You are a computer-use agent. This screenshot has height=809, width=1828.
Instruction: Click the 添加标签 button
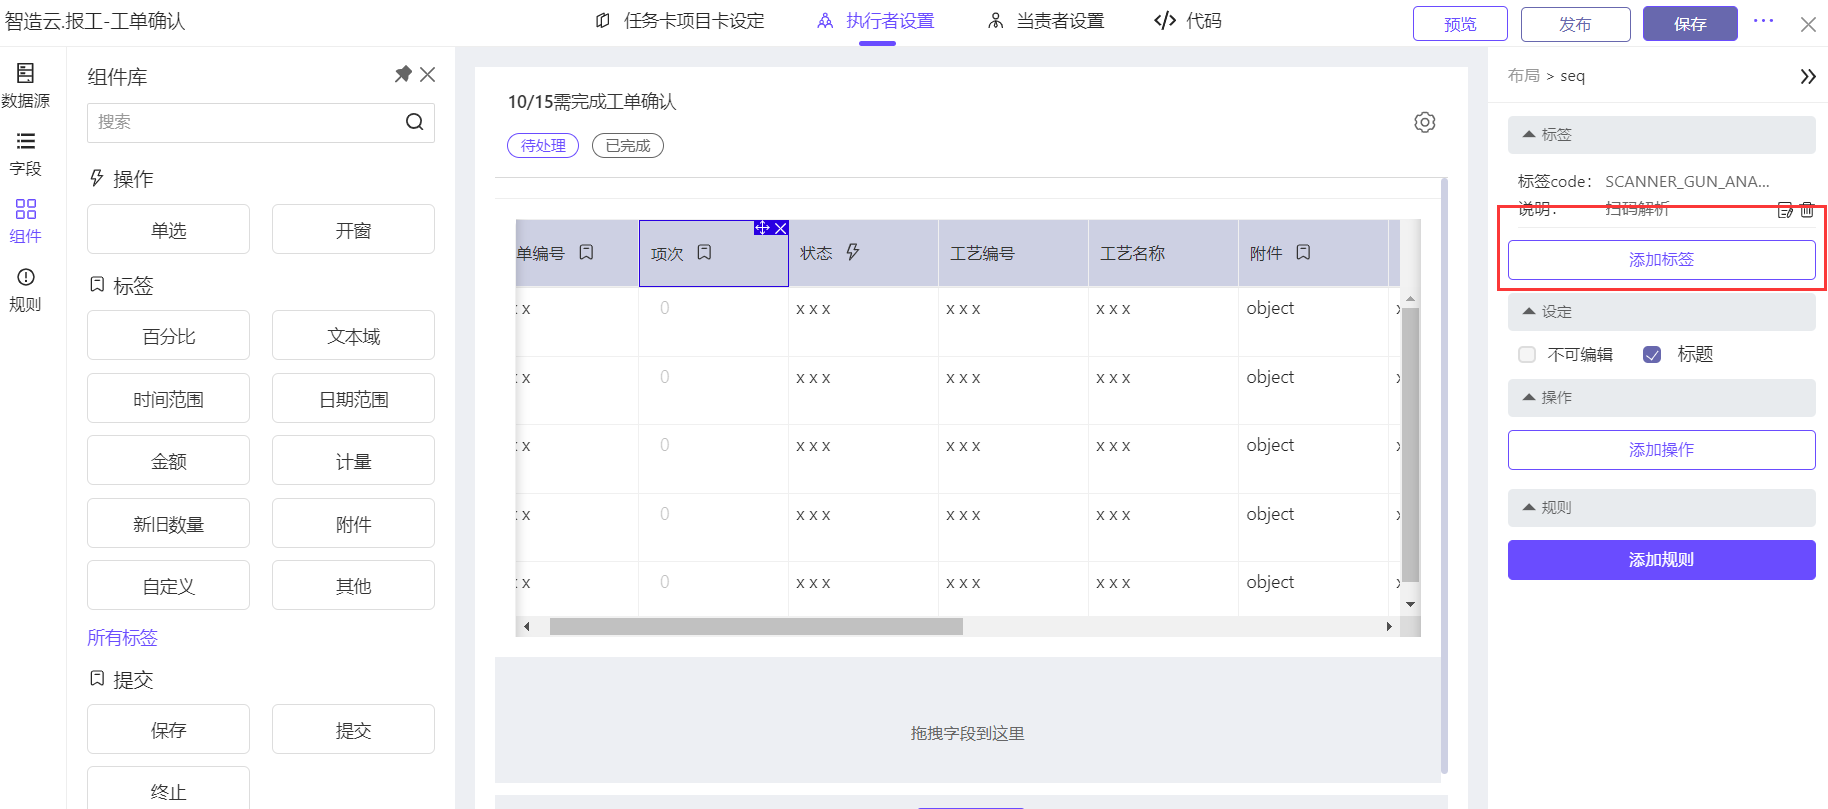[x=1661, y=260]
